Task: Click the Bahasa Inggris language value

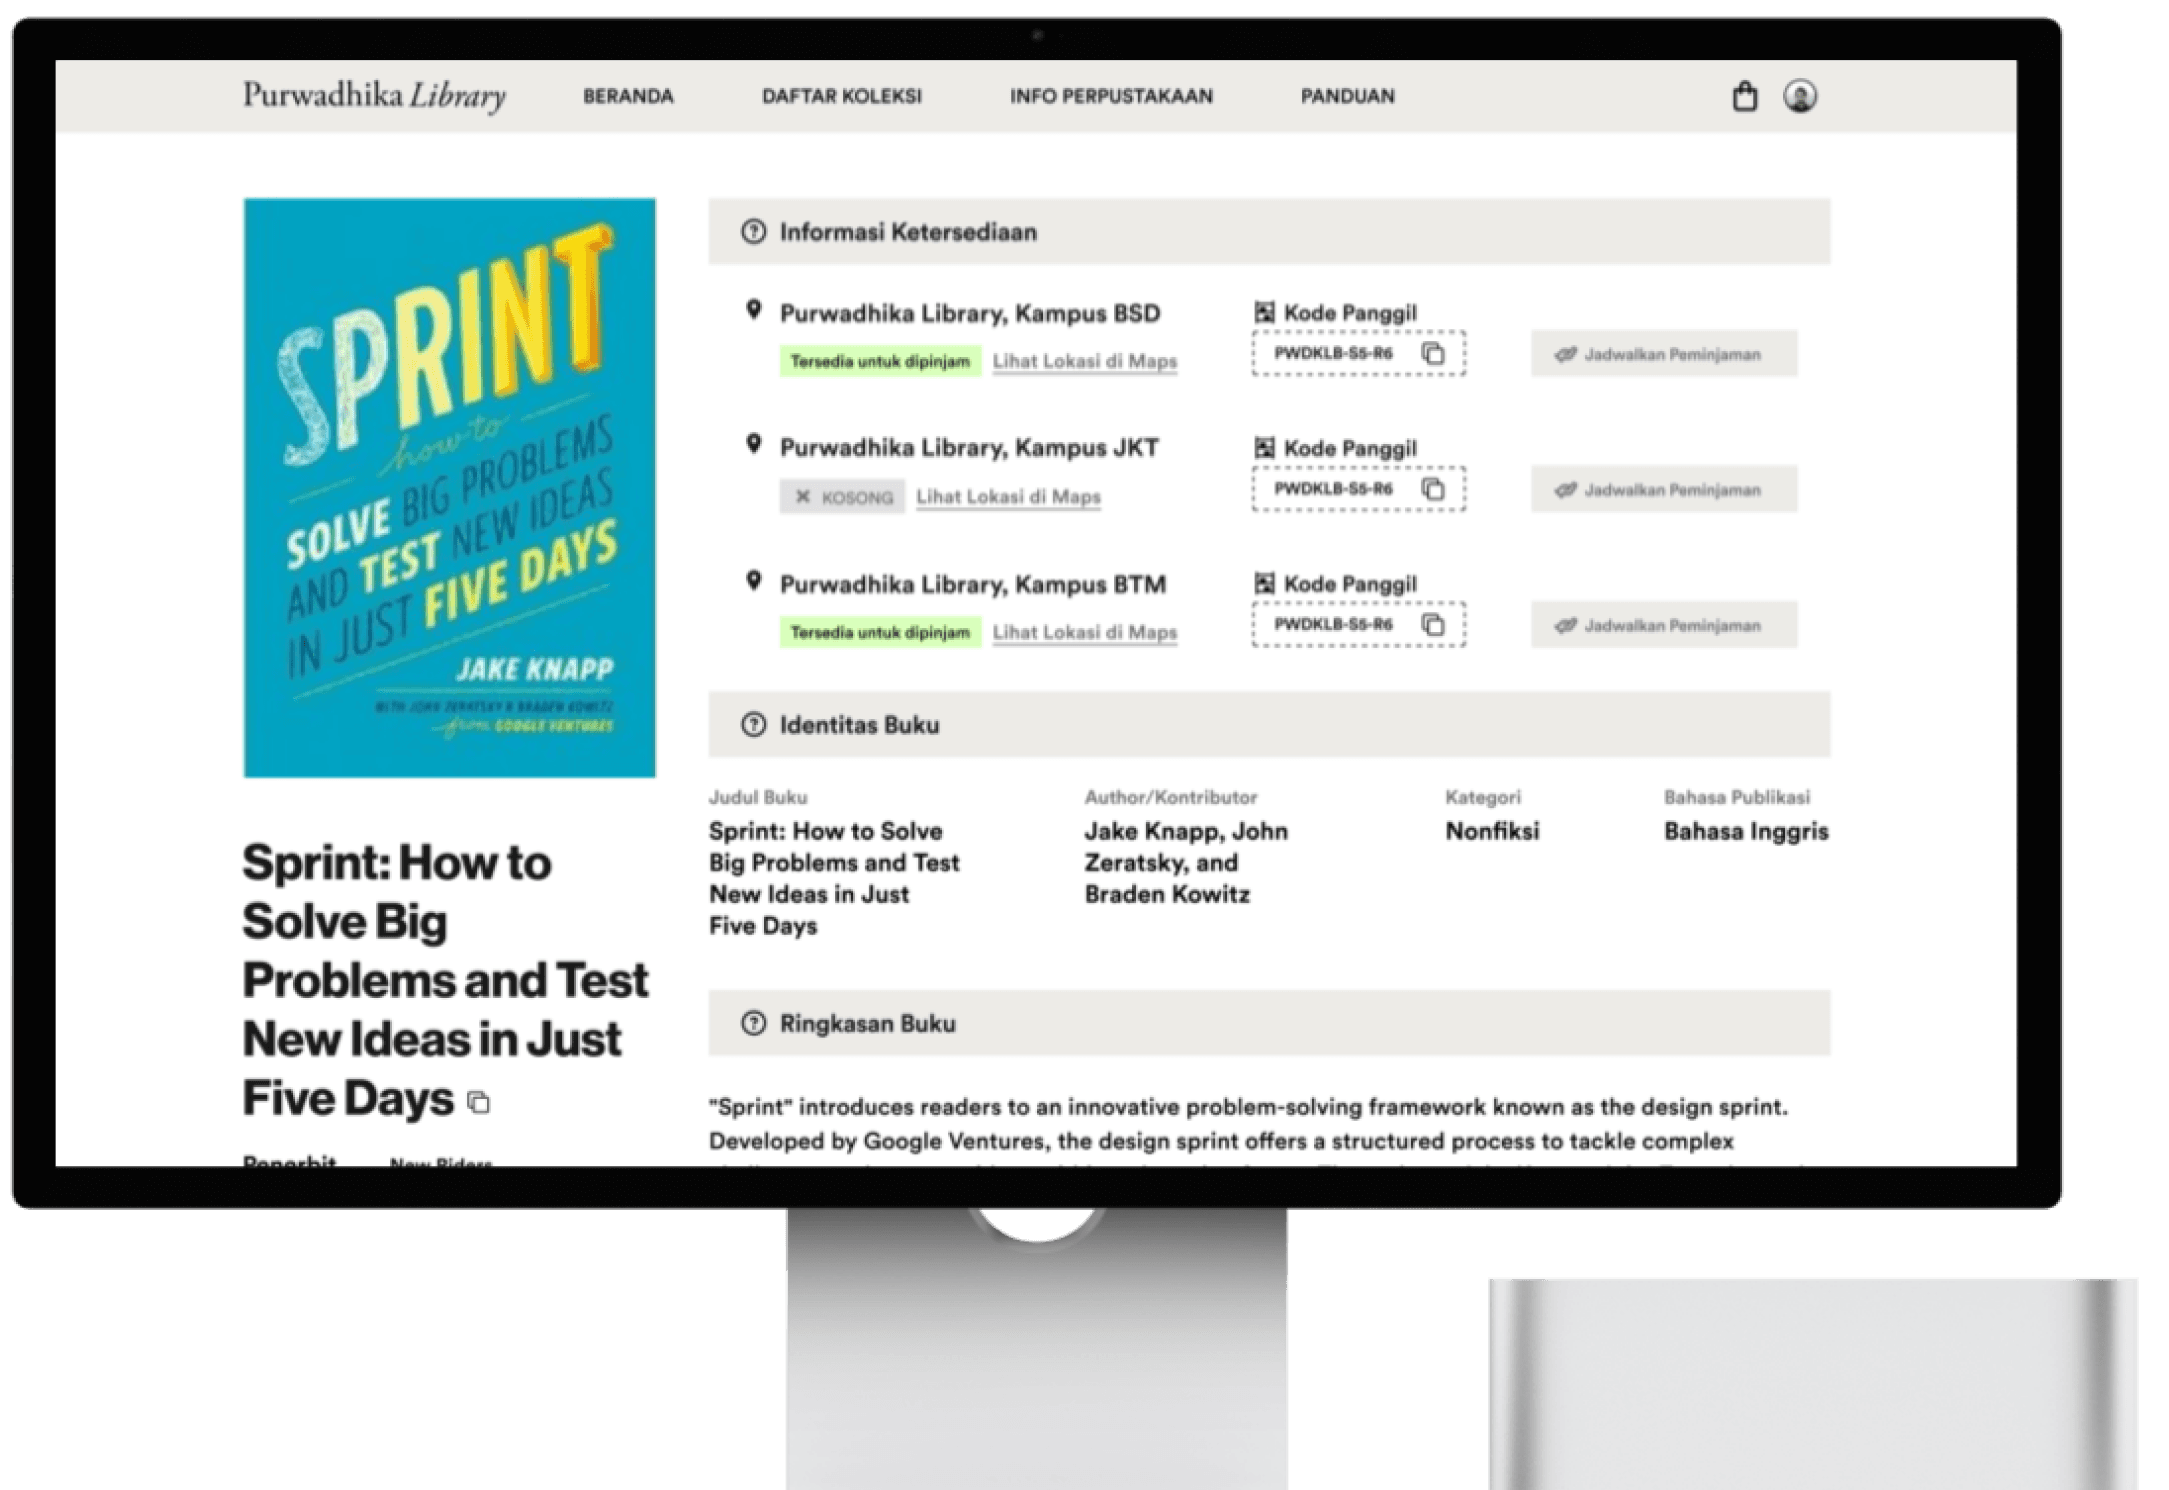Action: coord(1745,831)
